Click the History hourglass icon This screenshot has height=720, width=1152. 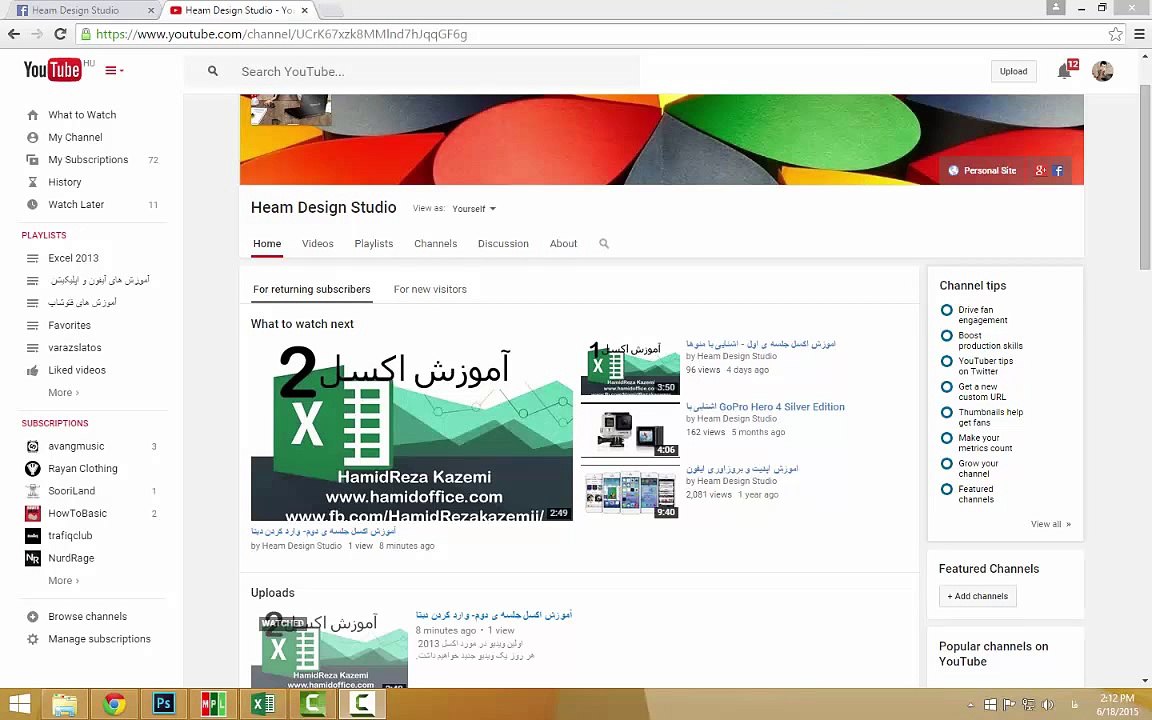pos(32,182)
